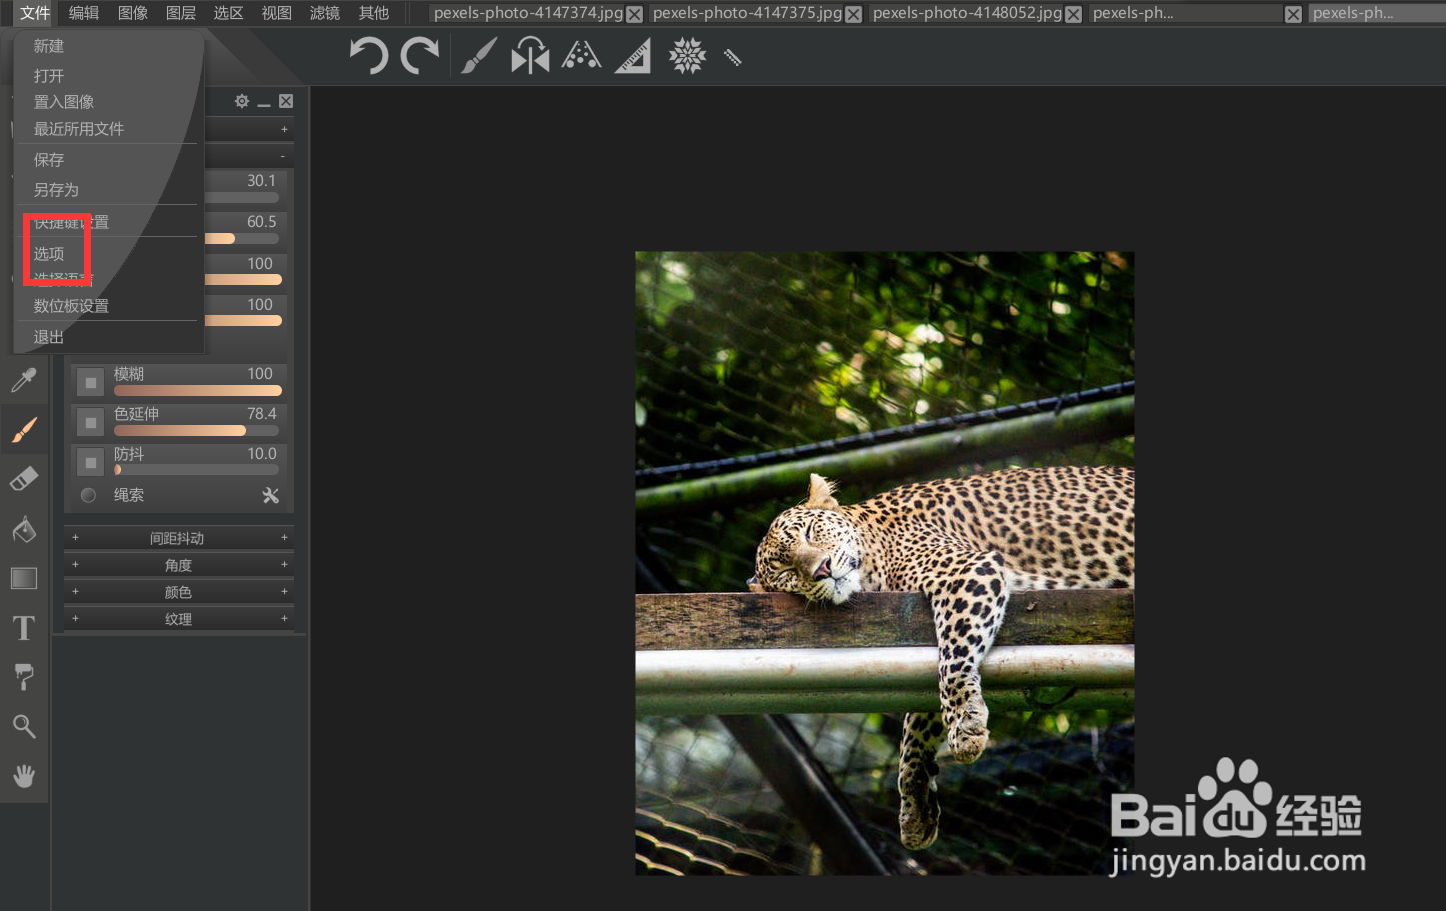Select the Paint Bucket fill tool
This screenshot has height=911, width=1446.
(24, 529)
